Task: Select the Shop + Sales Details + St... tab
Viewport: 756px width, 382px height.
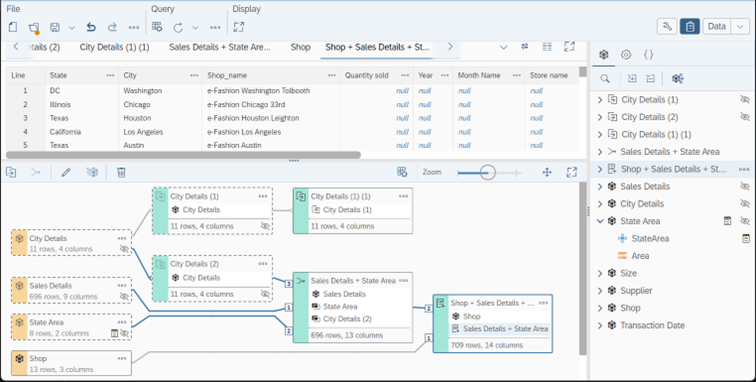Action: [x=377, y=47]
